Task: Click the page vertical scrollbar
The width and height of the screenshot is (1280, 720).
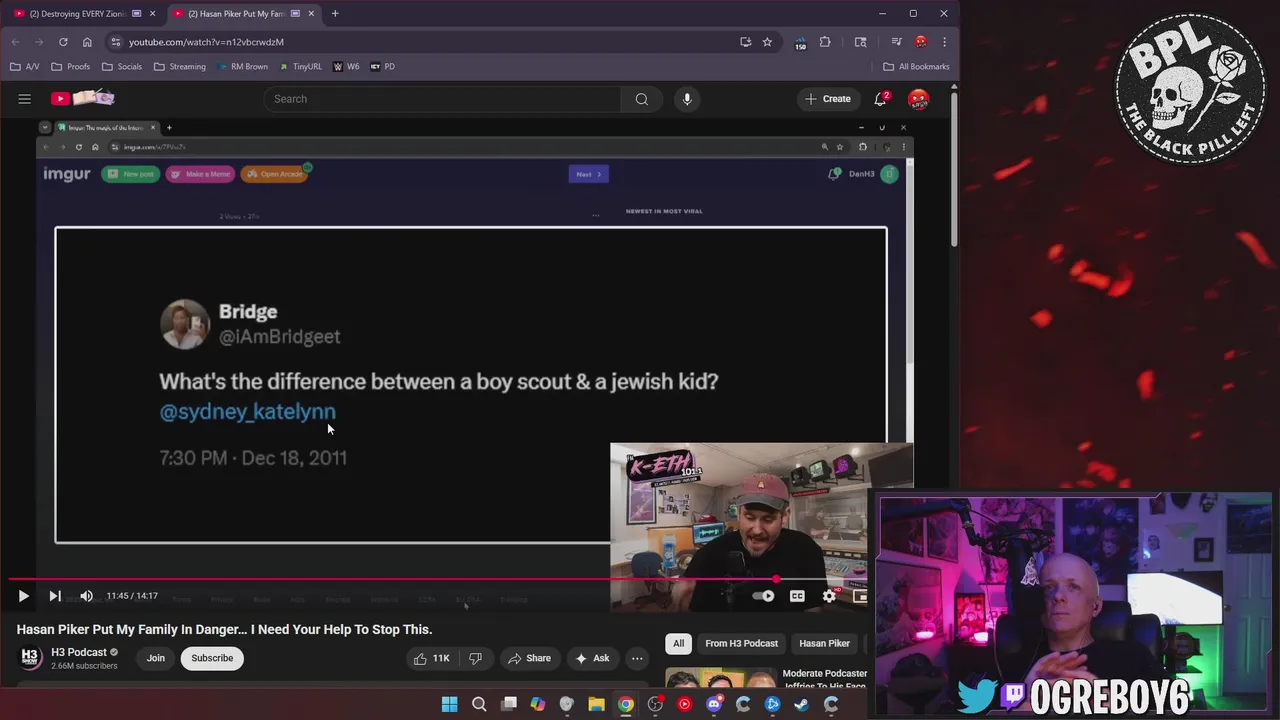Action: 955,170
